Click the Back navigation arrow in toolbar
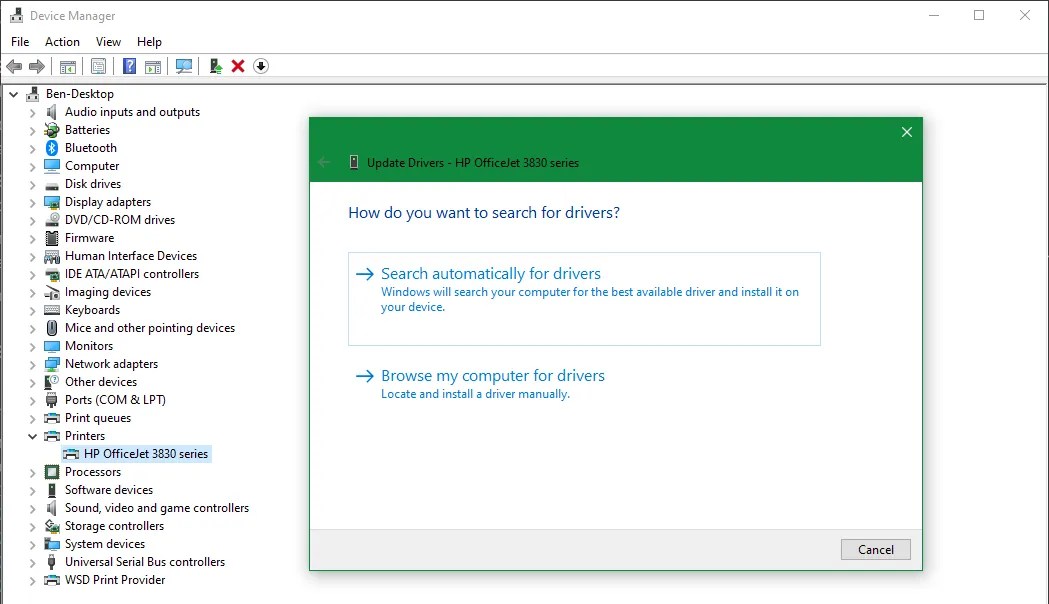1049x604 pixels. 15,66
